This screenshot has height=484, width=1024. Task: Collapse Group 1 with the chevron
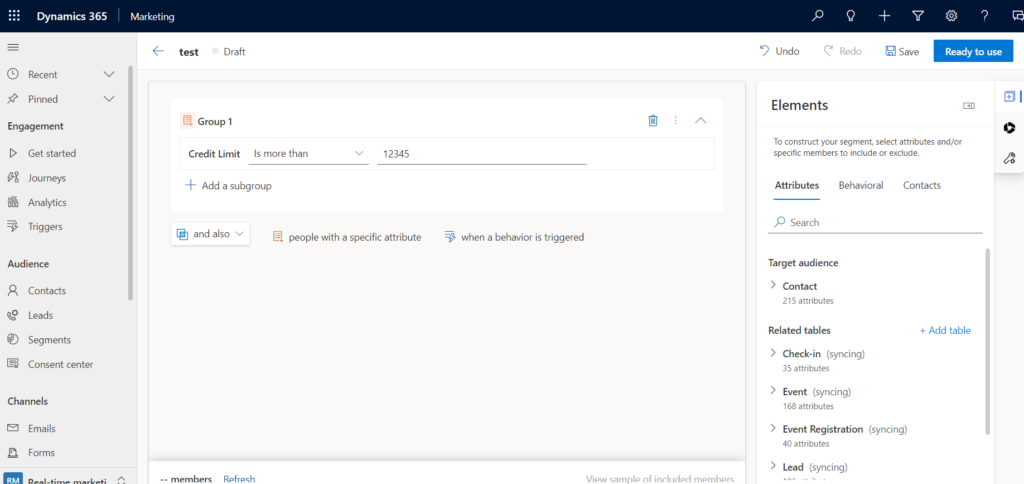pos(701,120)
